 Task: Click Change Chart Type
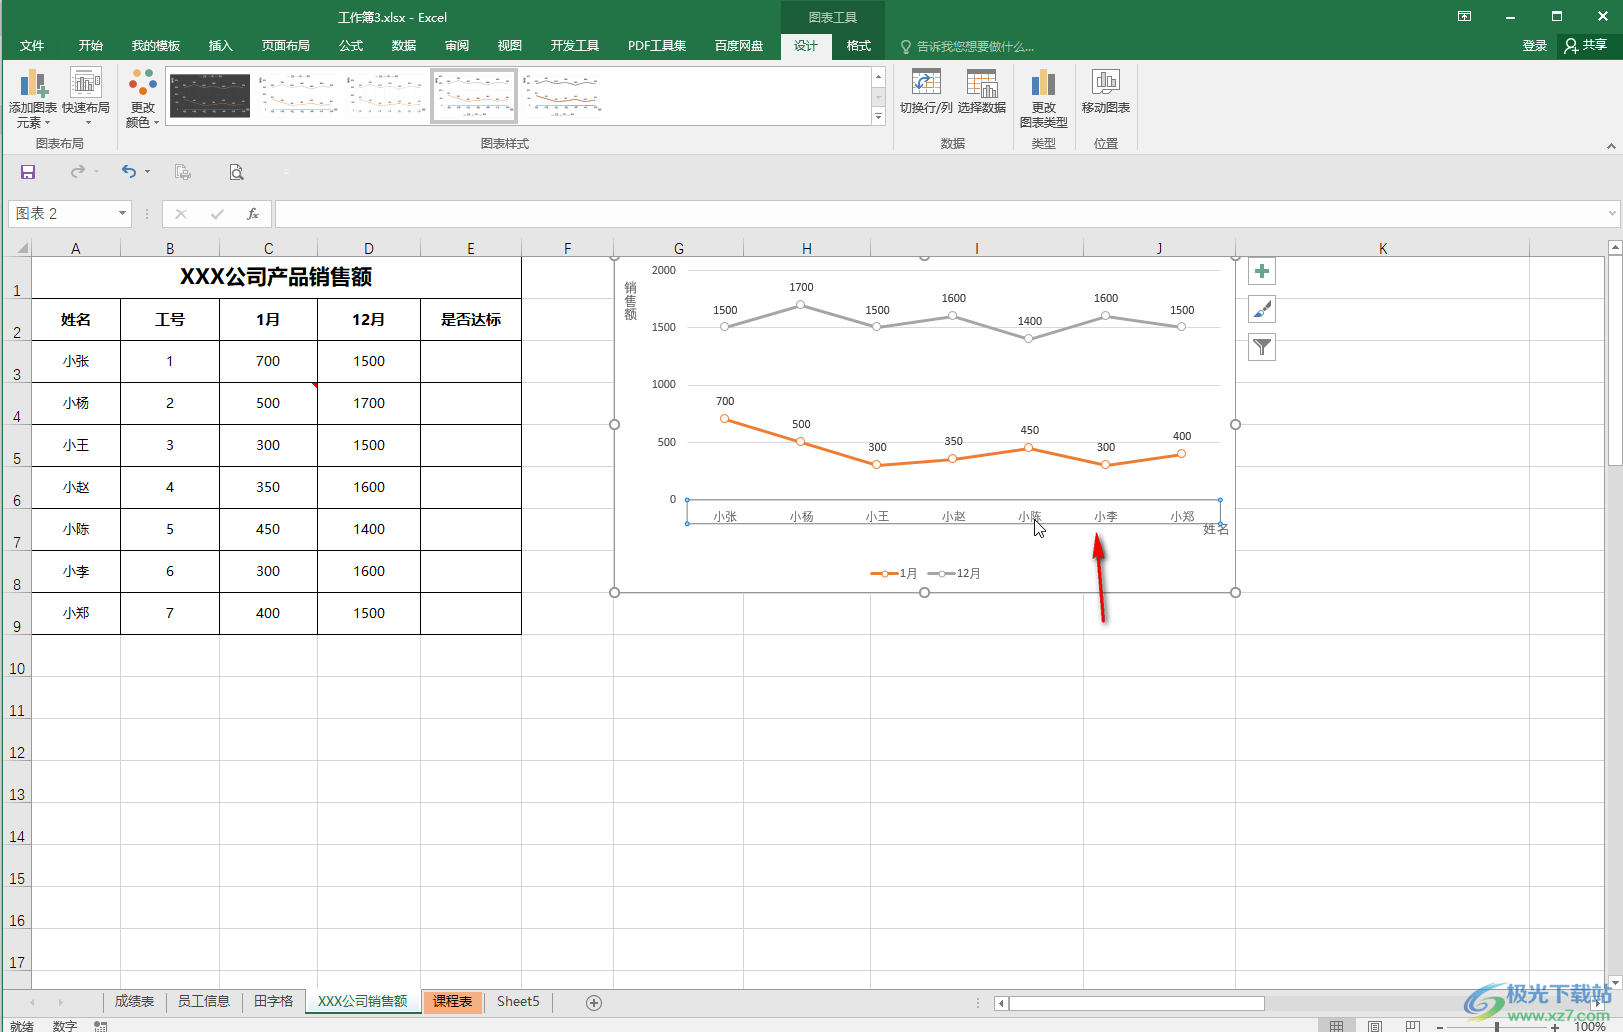1043,98
